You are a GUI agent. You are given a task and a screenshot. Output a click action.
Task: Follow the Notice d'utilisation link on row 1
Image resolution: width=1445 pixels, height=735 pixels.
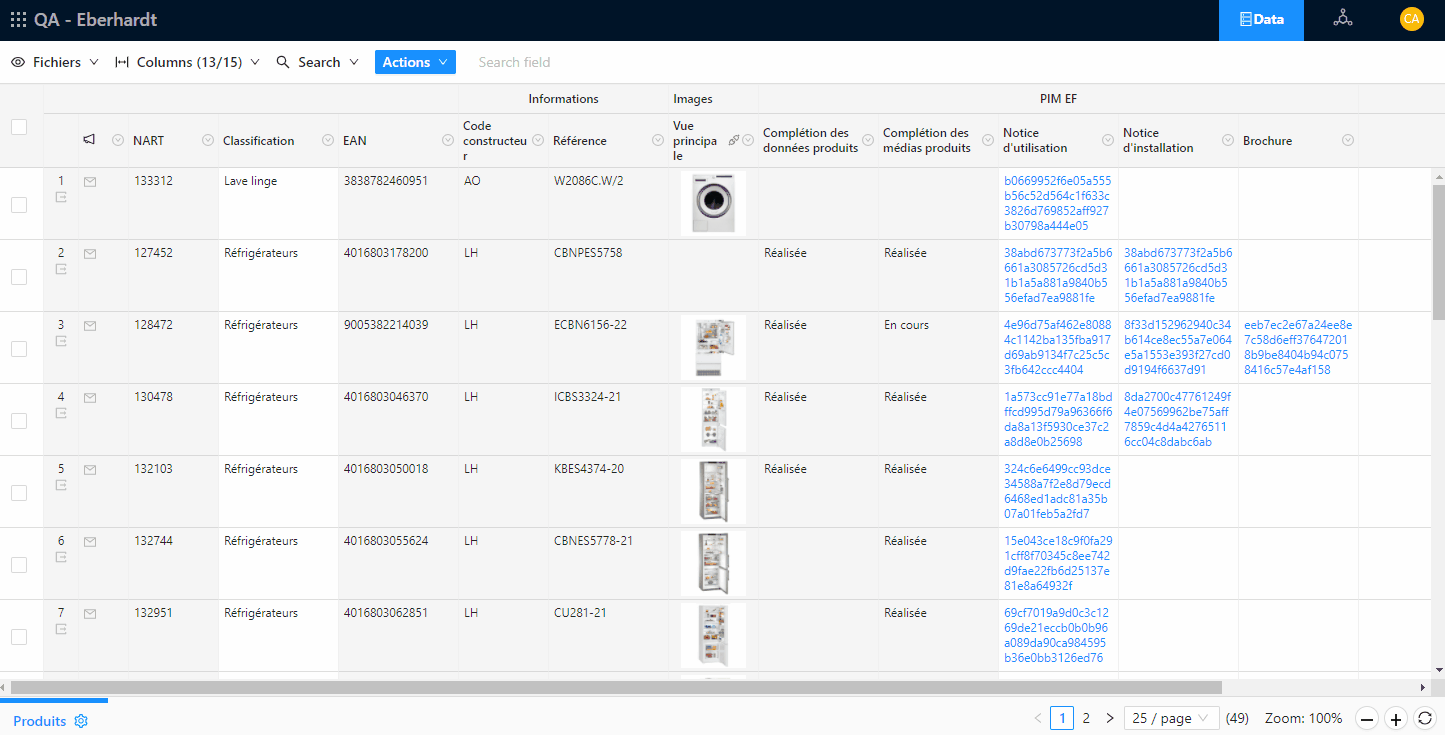click(x=1053, y=204)
